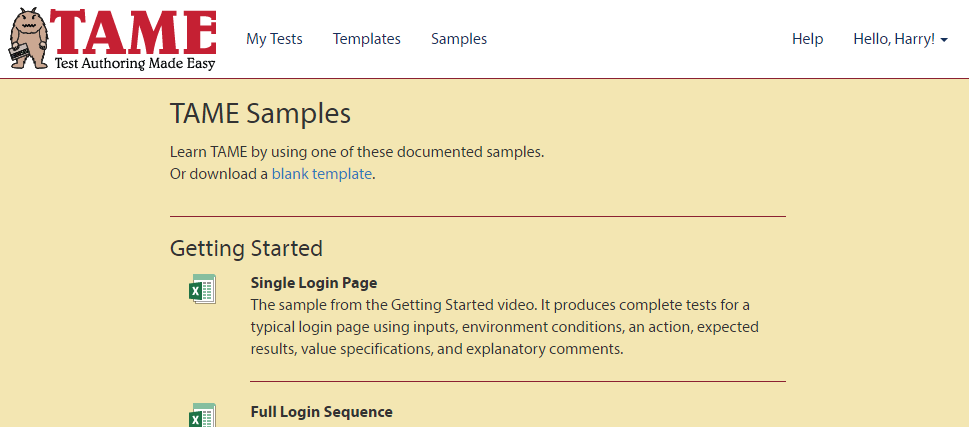969x427 pixels.
Task: Expand the Hello, Harry! user menu
Action: 900,39
